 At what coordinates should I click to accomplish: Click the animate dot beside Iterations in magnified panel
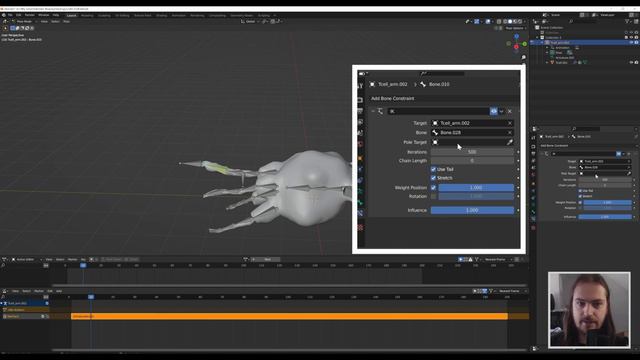click(518, 152)
